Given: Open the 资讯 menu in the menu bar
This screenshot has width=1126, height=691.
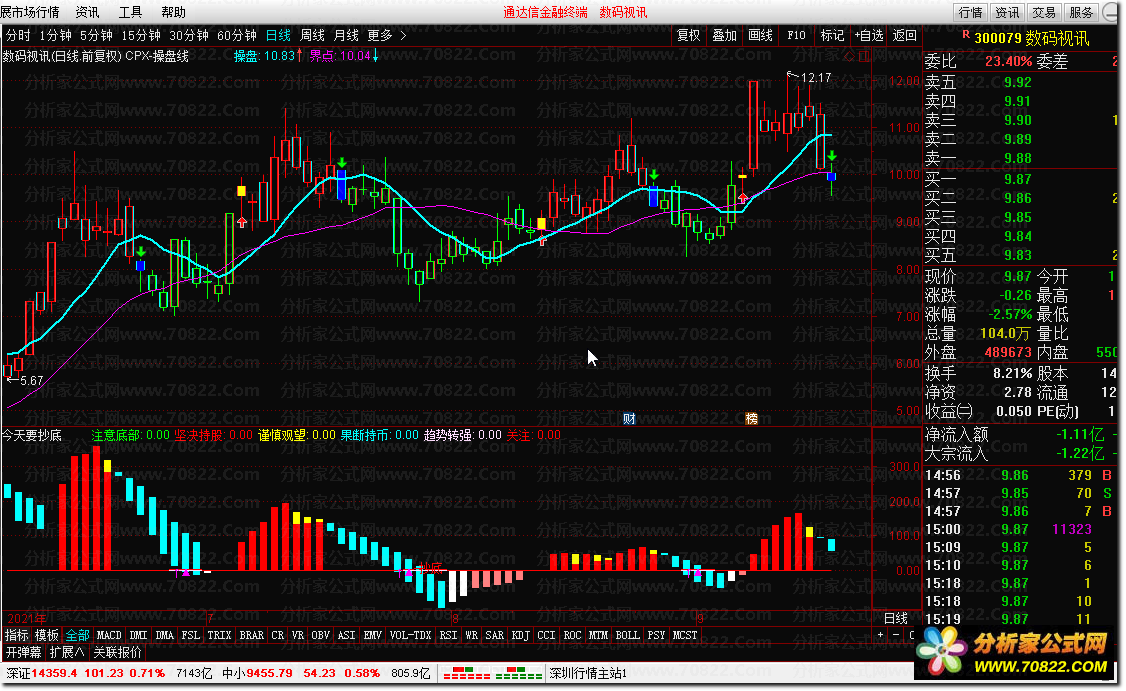Looking at the screenshot, I should pyautogui.click(x=88, y=12).
